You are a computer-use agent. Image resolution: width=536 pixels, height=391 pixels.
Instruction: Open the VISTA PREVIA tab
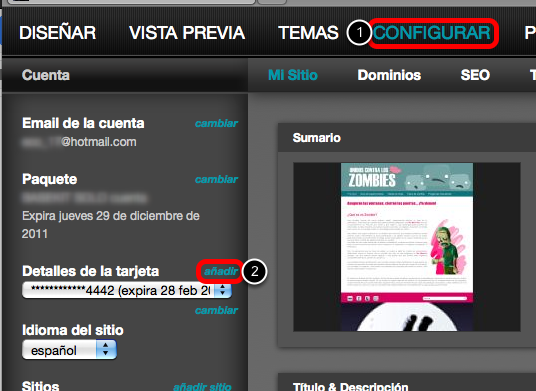point(187,33)
